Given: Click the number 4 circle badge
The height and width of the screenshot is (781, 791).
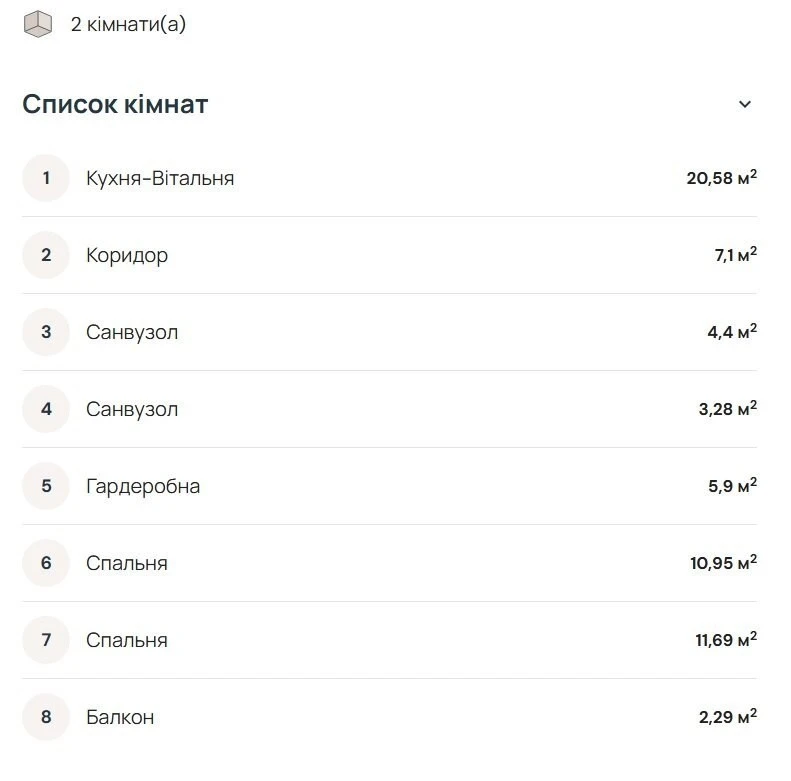Looking at the screenshot, I should pos(46,409).
